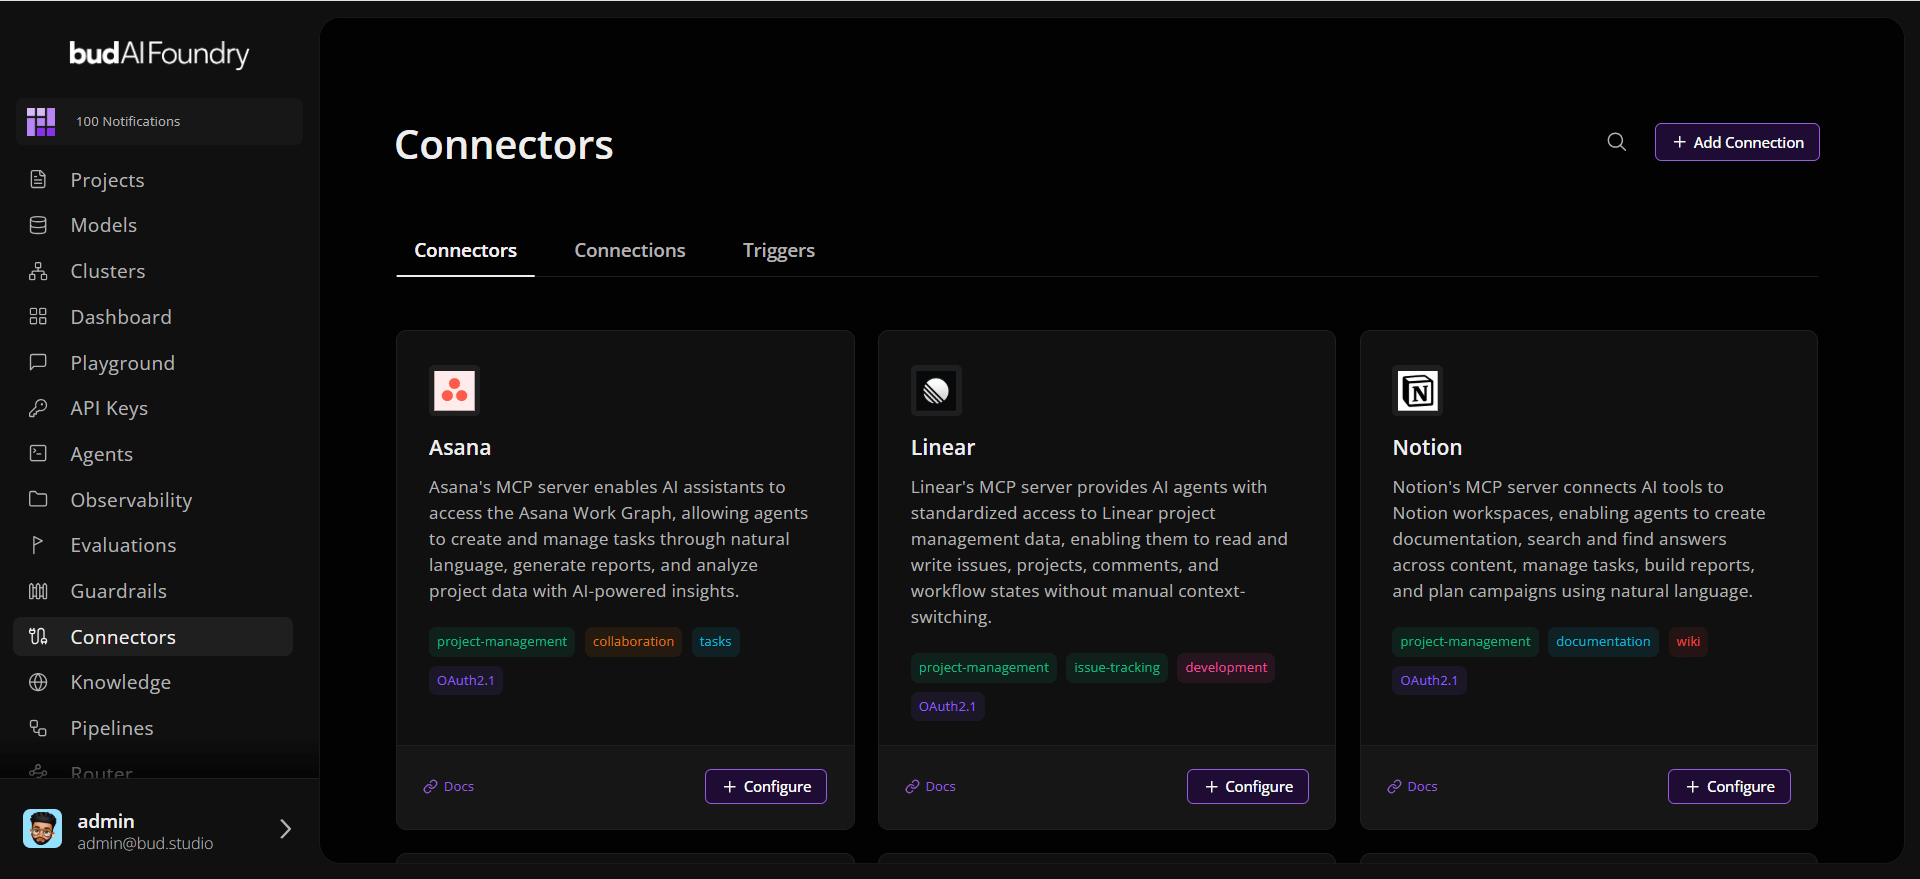Click the Asana card title
Screen dimensions: 1920x879
pos(460,447)
